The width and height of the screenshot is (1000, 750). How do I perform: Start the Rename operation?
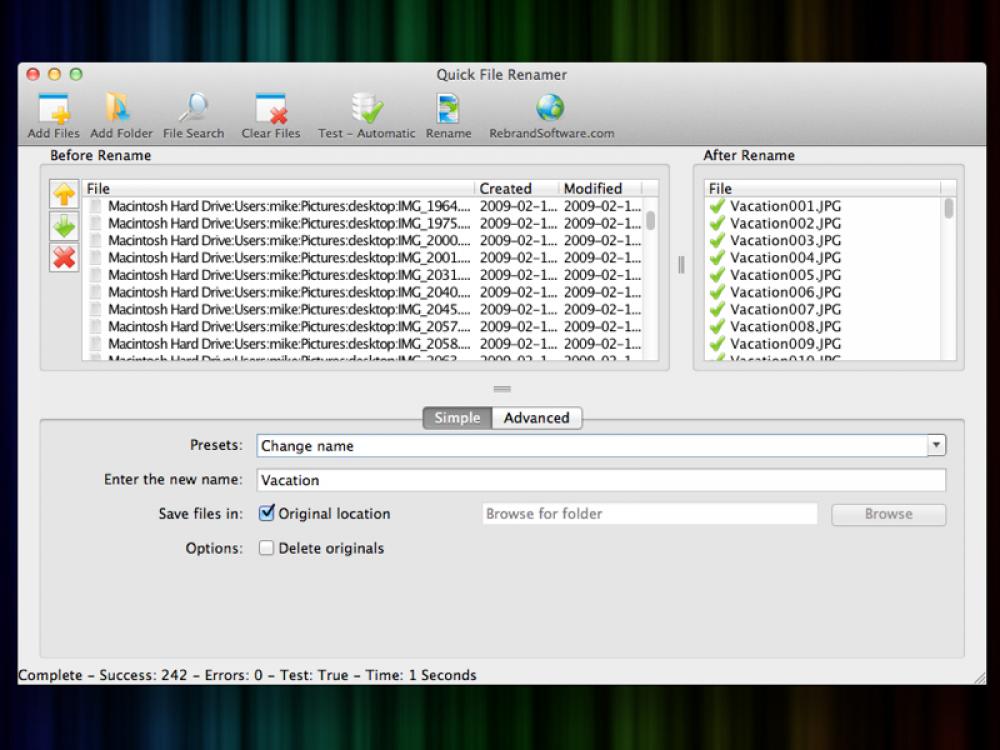click(x=448, y=110)
